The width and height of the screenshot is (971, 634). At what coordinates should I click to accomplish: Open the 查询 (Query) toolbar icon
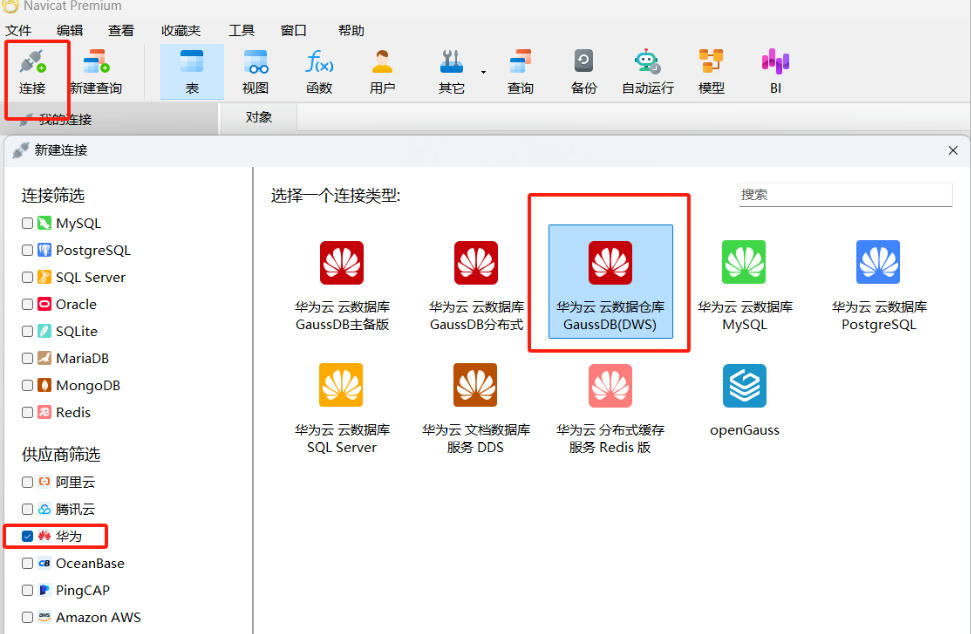click(x=520, y=72)
